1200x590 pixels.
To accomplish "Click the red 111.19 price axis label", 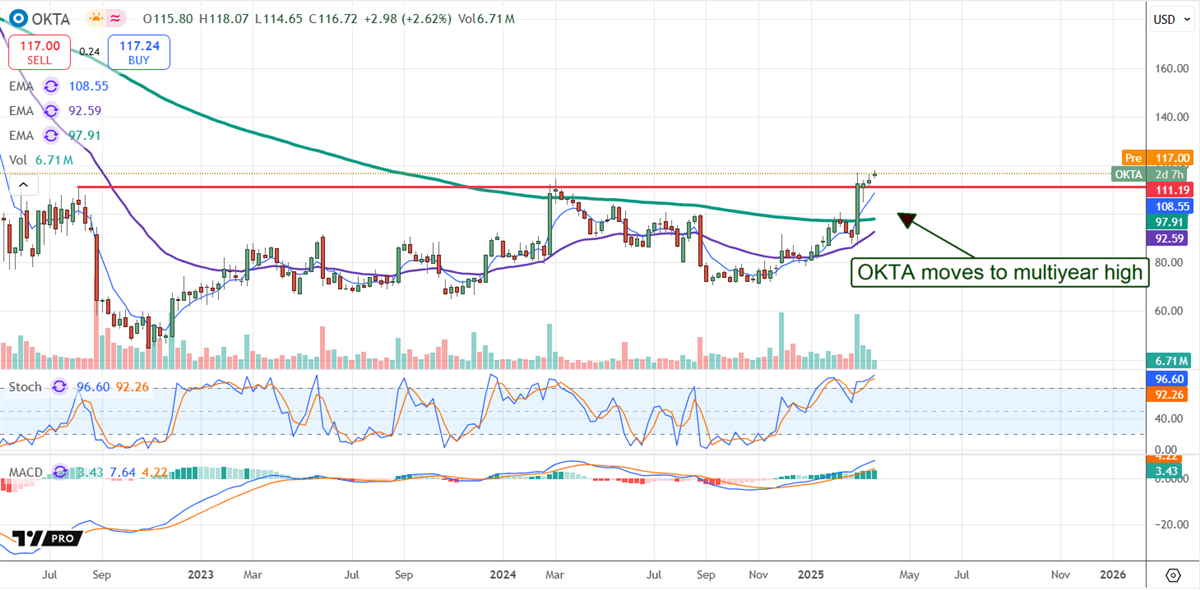I will [1172, 189].
